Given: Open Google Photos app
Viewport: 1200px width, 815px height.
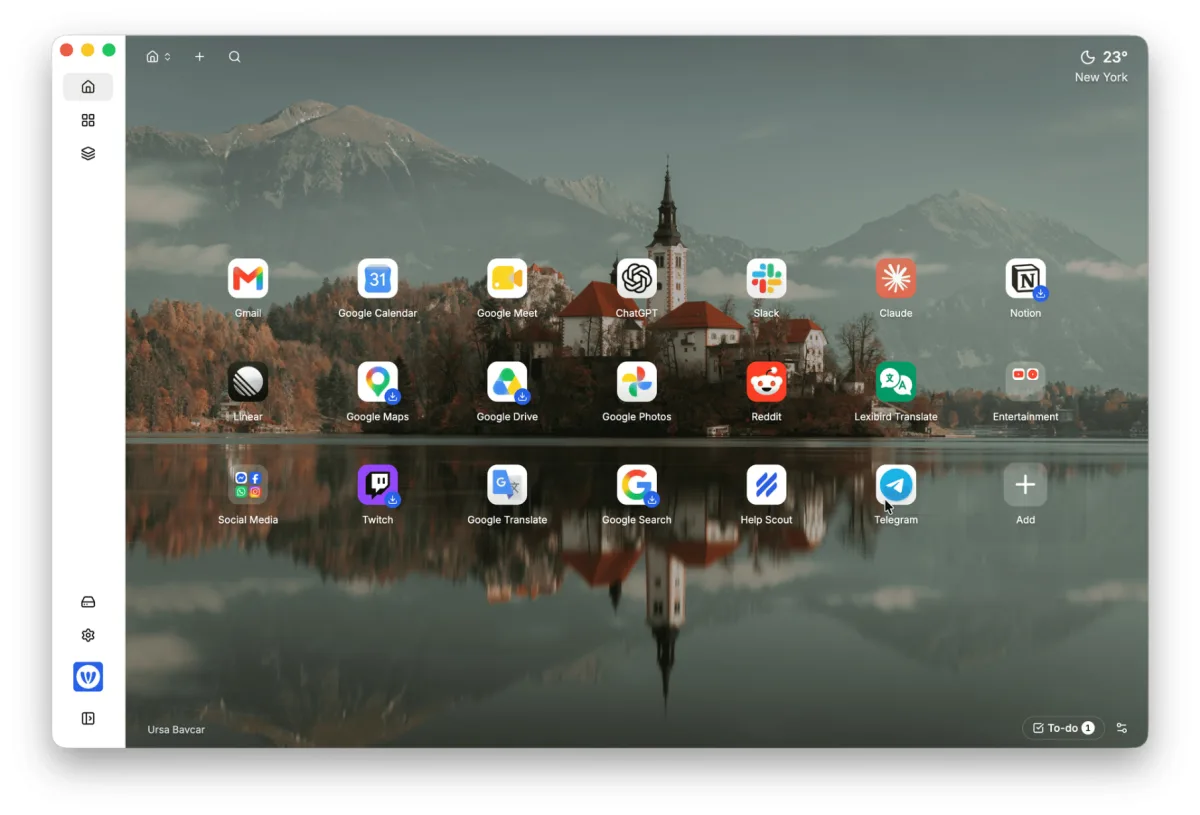Looking at the screenshot, I should [x=637, y=382].
